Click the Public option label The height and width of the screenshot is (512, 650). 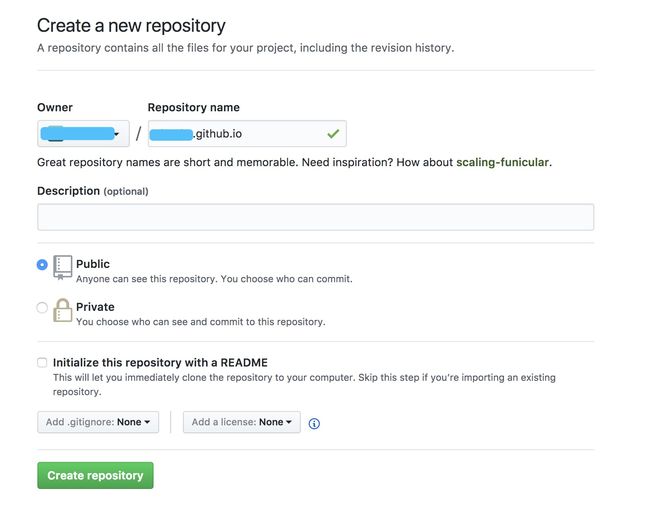pyautogui.click(x=93, y=264)
